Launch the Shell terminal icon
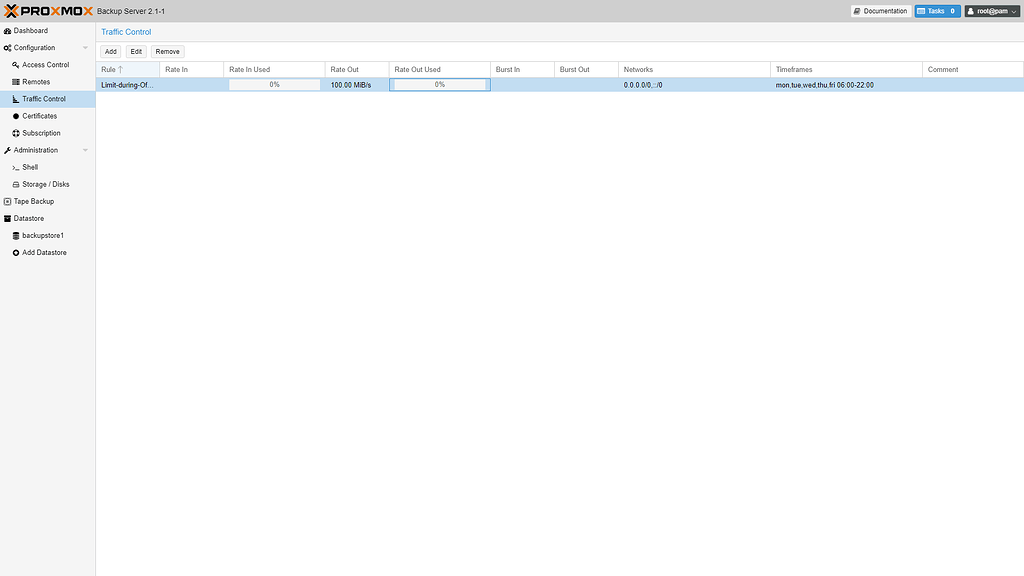Screen dimensions: 1024x576 coord(18,167)
